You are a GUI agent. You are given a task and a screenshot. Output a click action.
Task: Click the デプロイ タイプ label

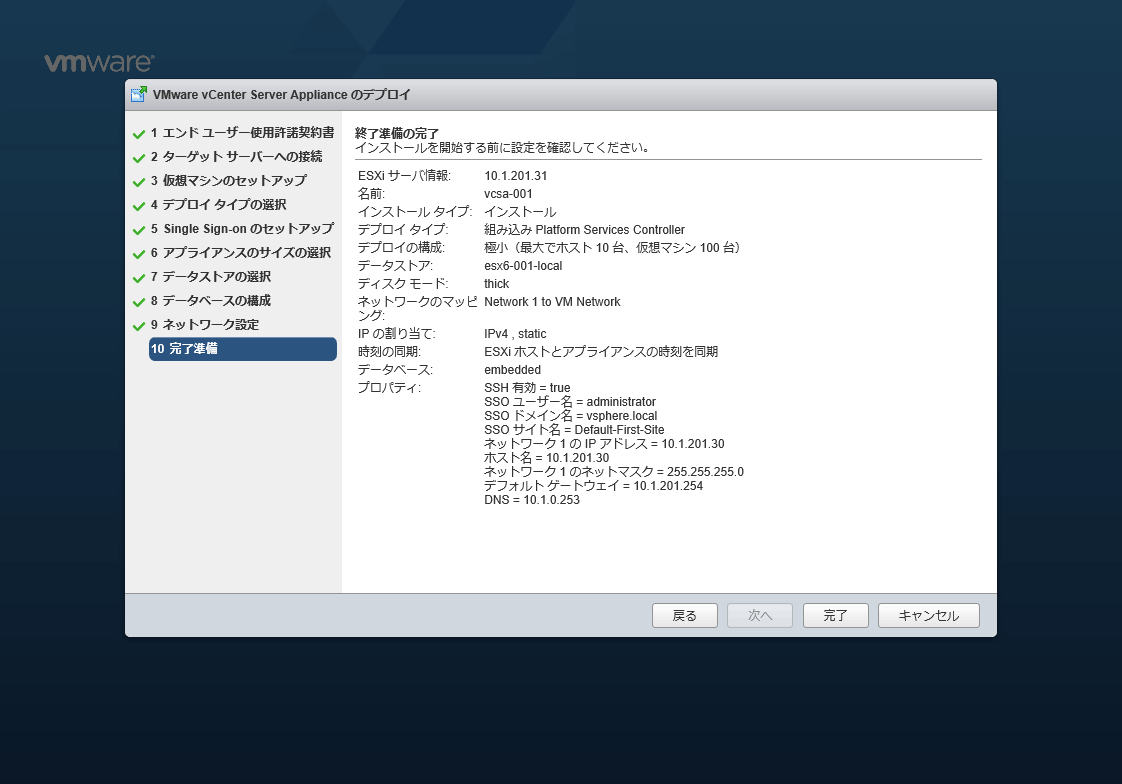403,230
